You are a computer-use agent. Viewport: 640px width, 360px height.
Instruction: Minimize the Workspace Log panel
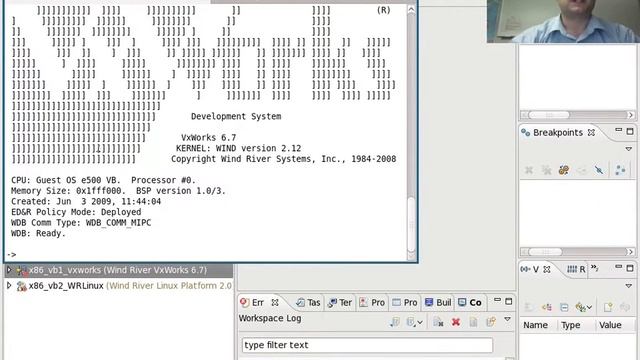click(x=497, y=301)
